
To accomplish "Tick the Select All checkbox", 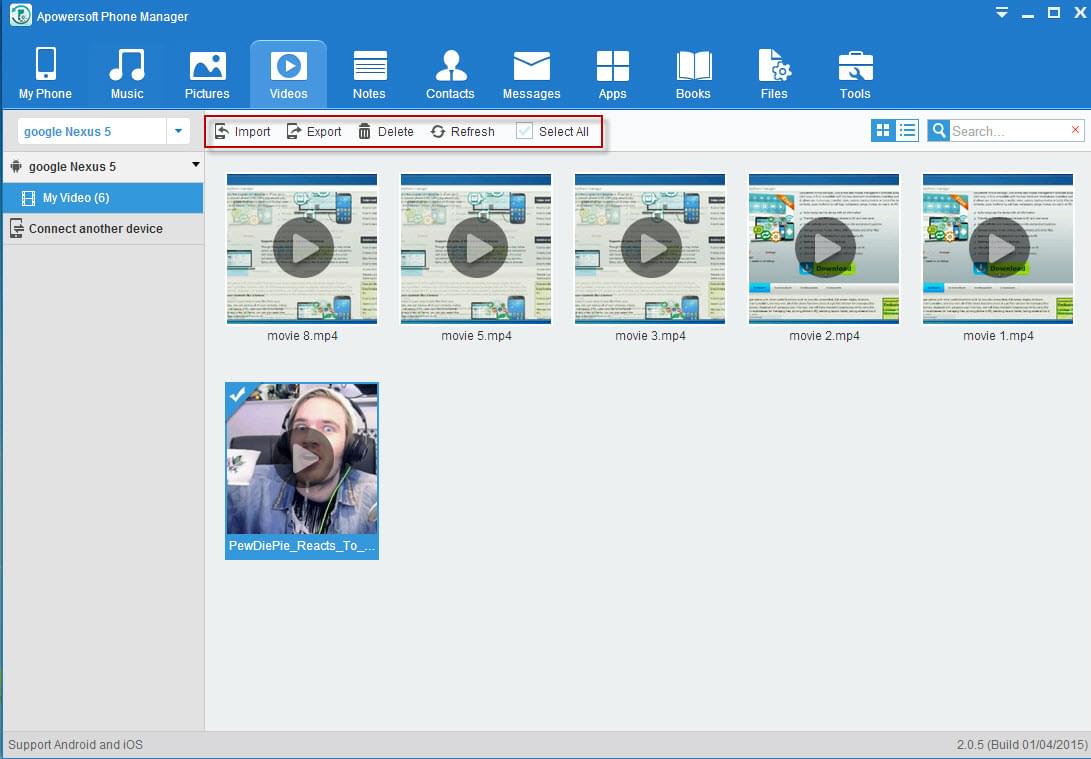I will (524, 131).
